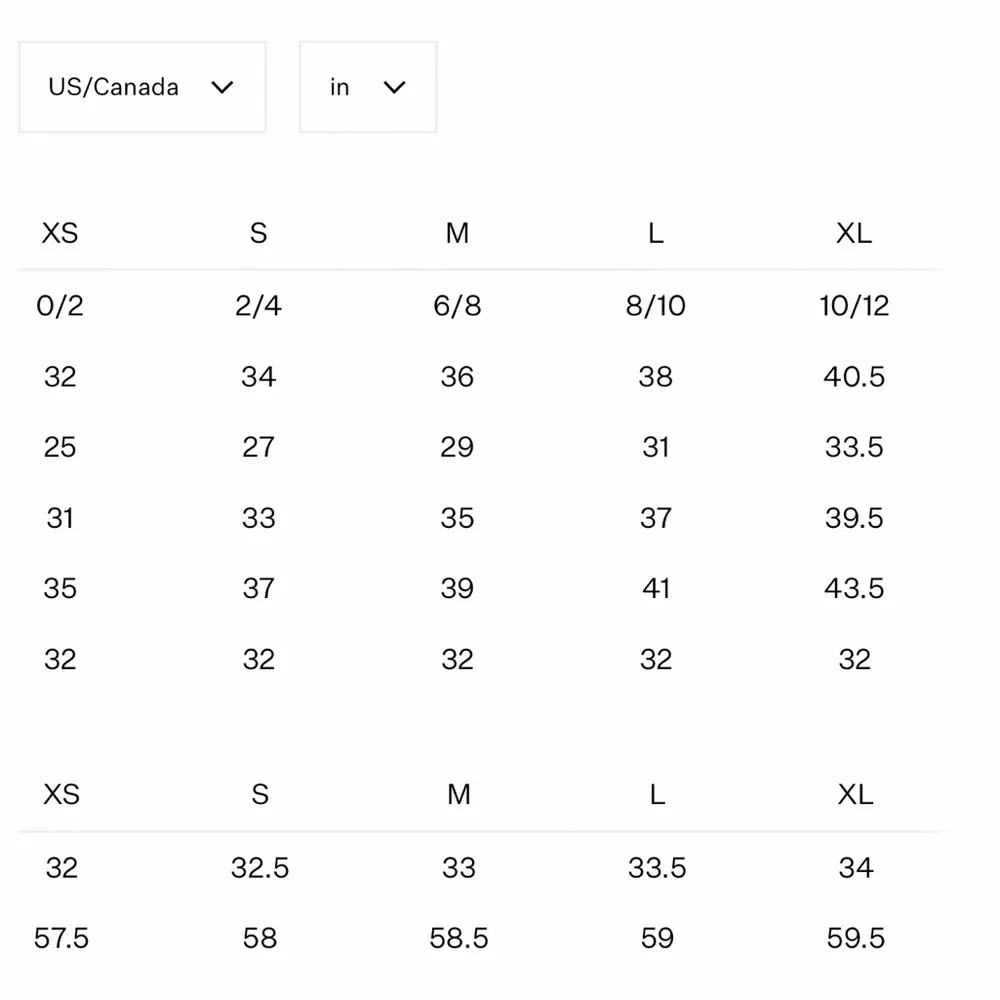Click the chevron next to 'in'
Viewport: 1000px width, 1000px height.
[394, 87]
